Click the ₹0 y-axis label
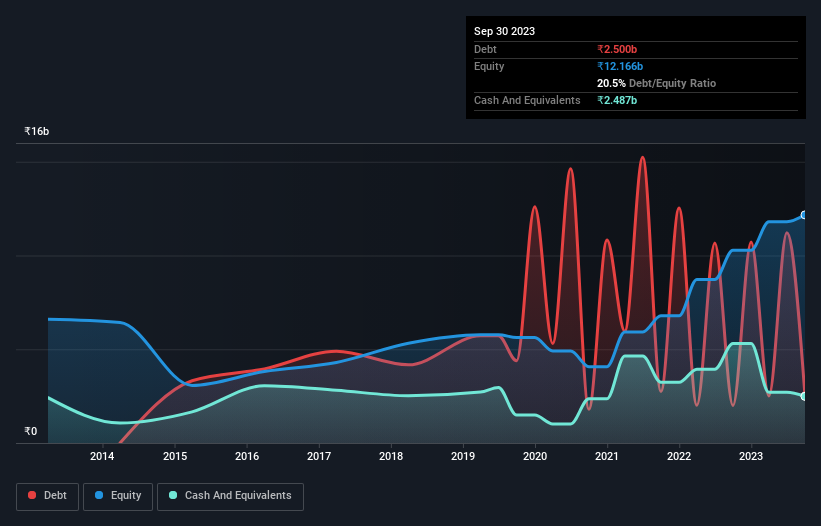Viewport: 821px width, 526px height. click(31, 431)
